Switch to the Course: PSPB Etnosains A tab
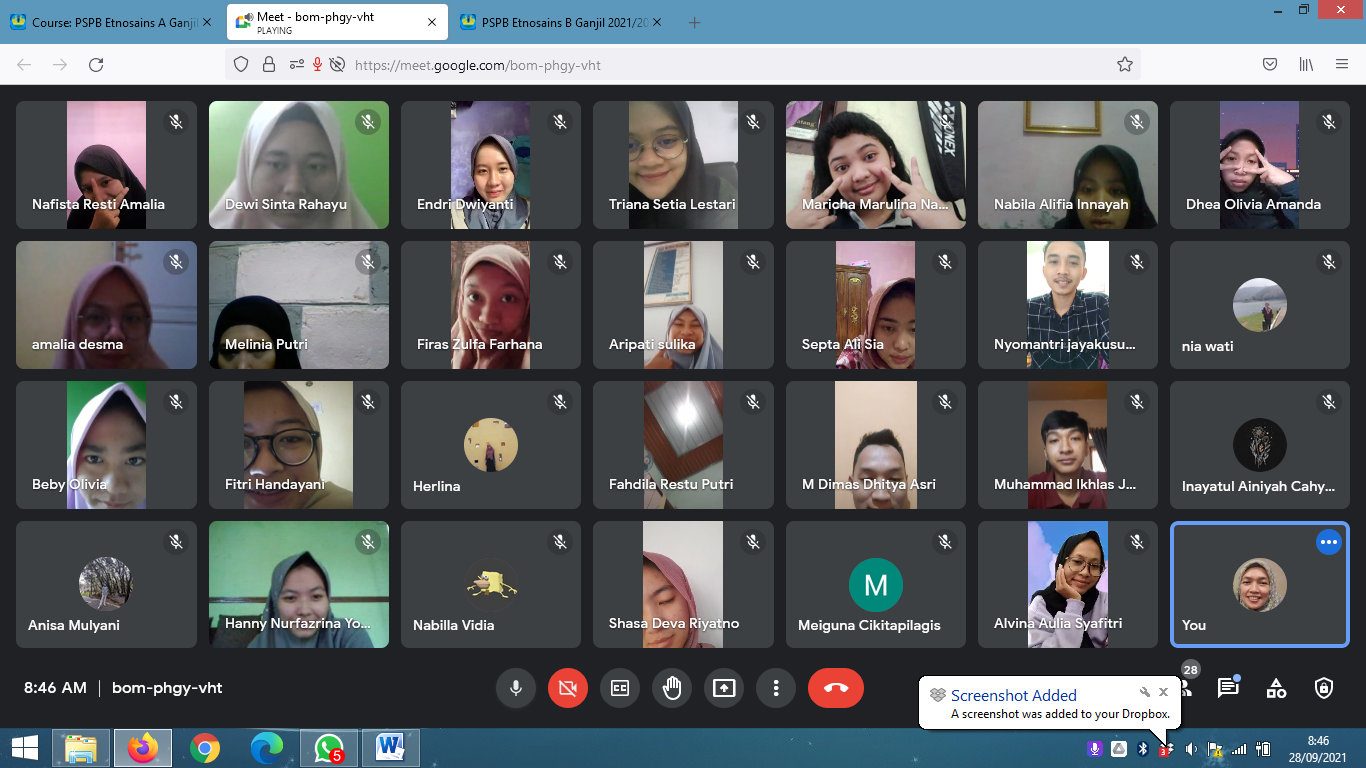The width and height of the screenshot is (1366, 768). (x=110, y=22)
